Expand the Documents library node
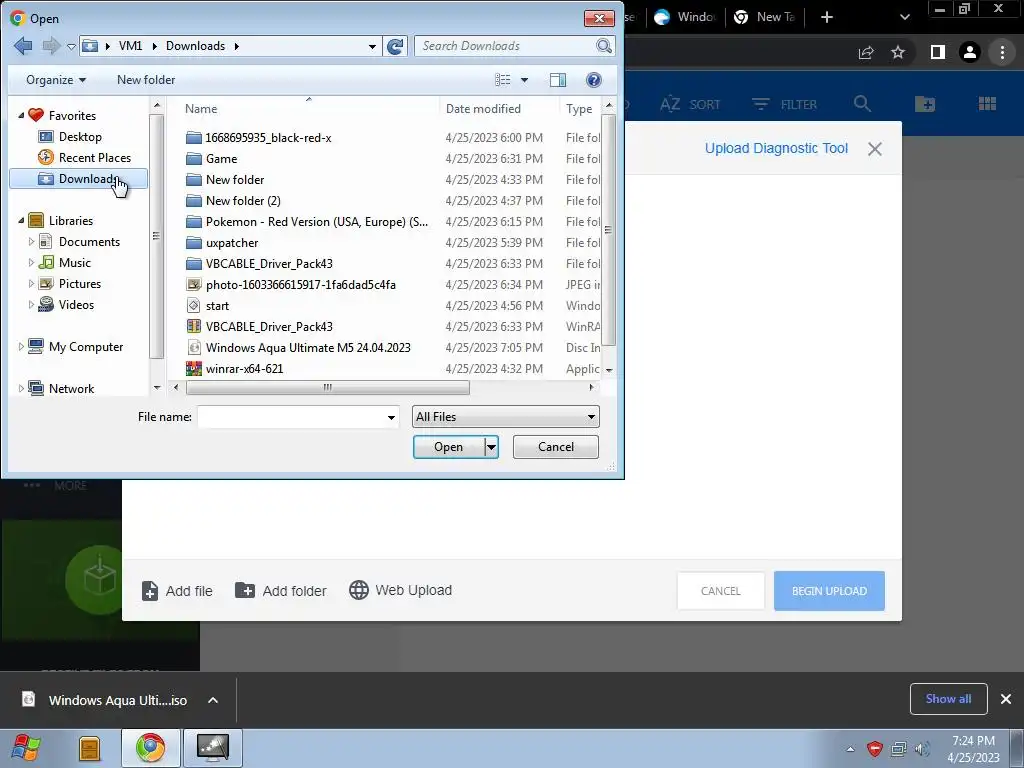Image resolution: width=1024 pixels, height=768 pixels. click(x=31, y=242)
